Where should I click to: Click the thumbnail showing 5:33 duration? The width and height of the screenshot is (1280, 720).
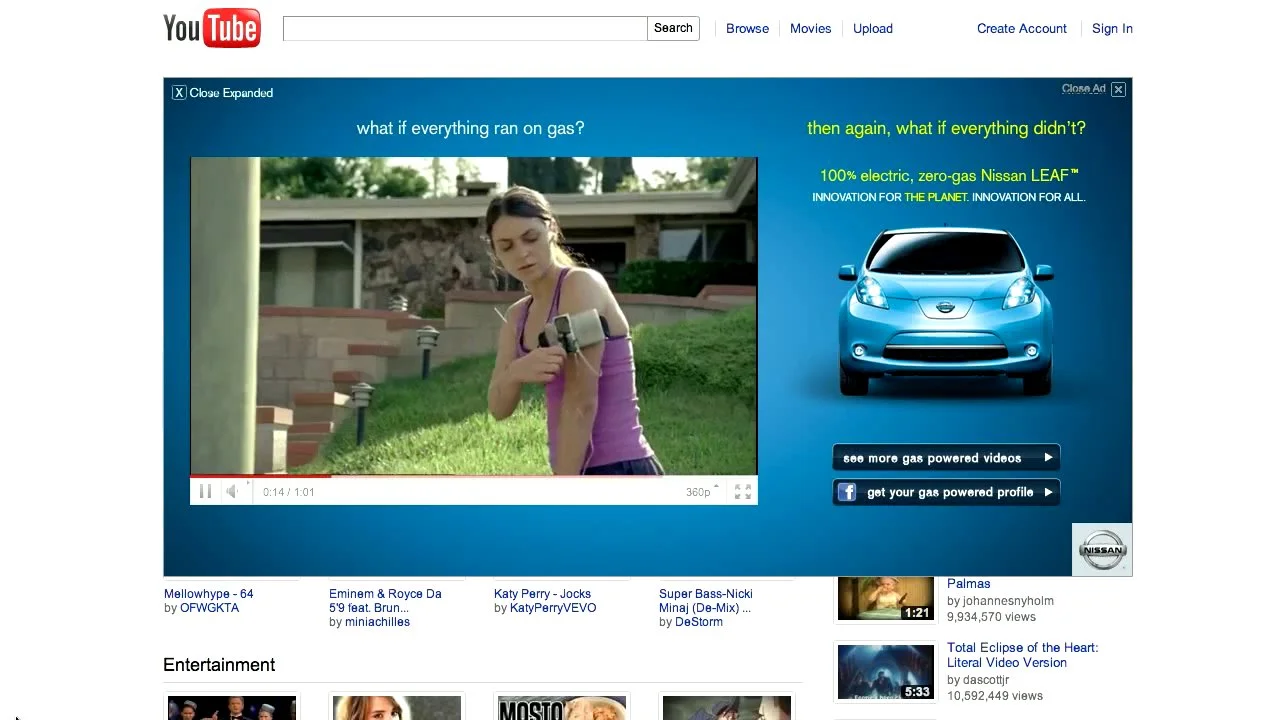coord(885,672)
